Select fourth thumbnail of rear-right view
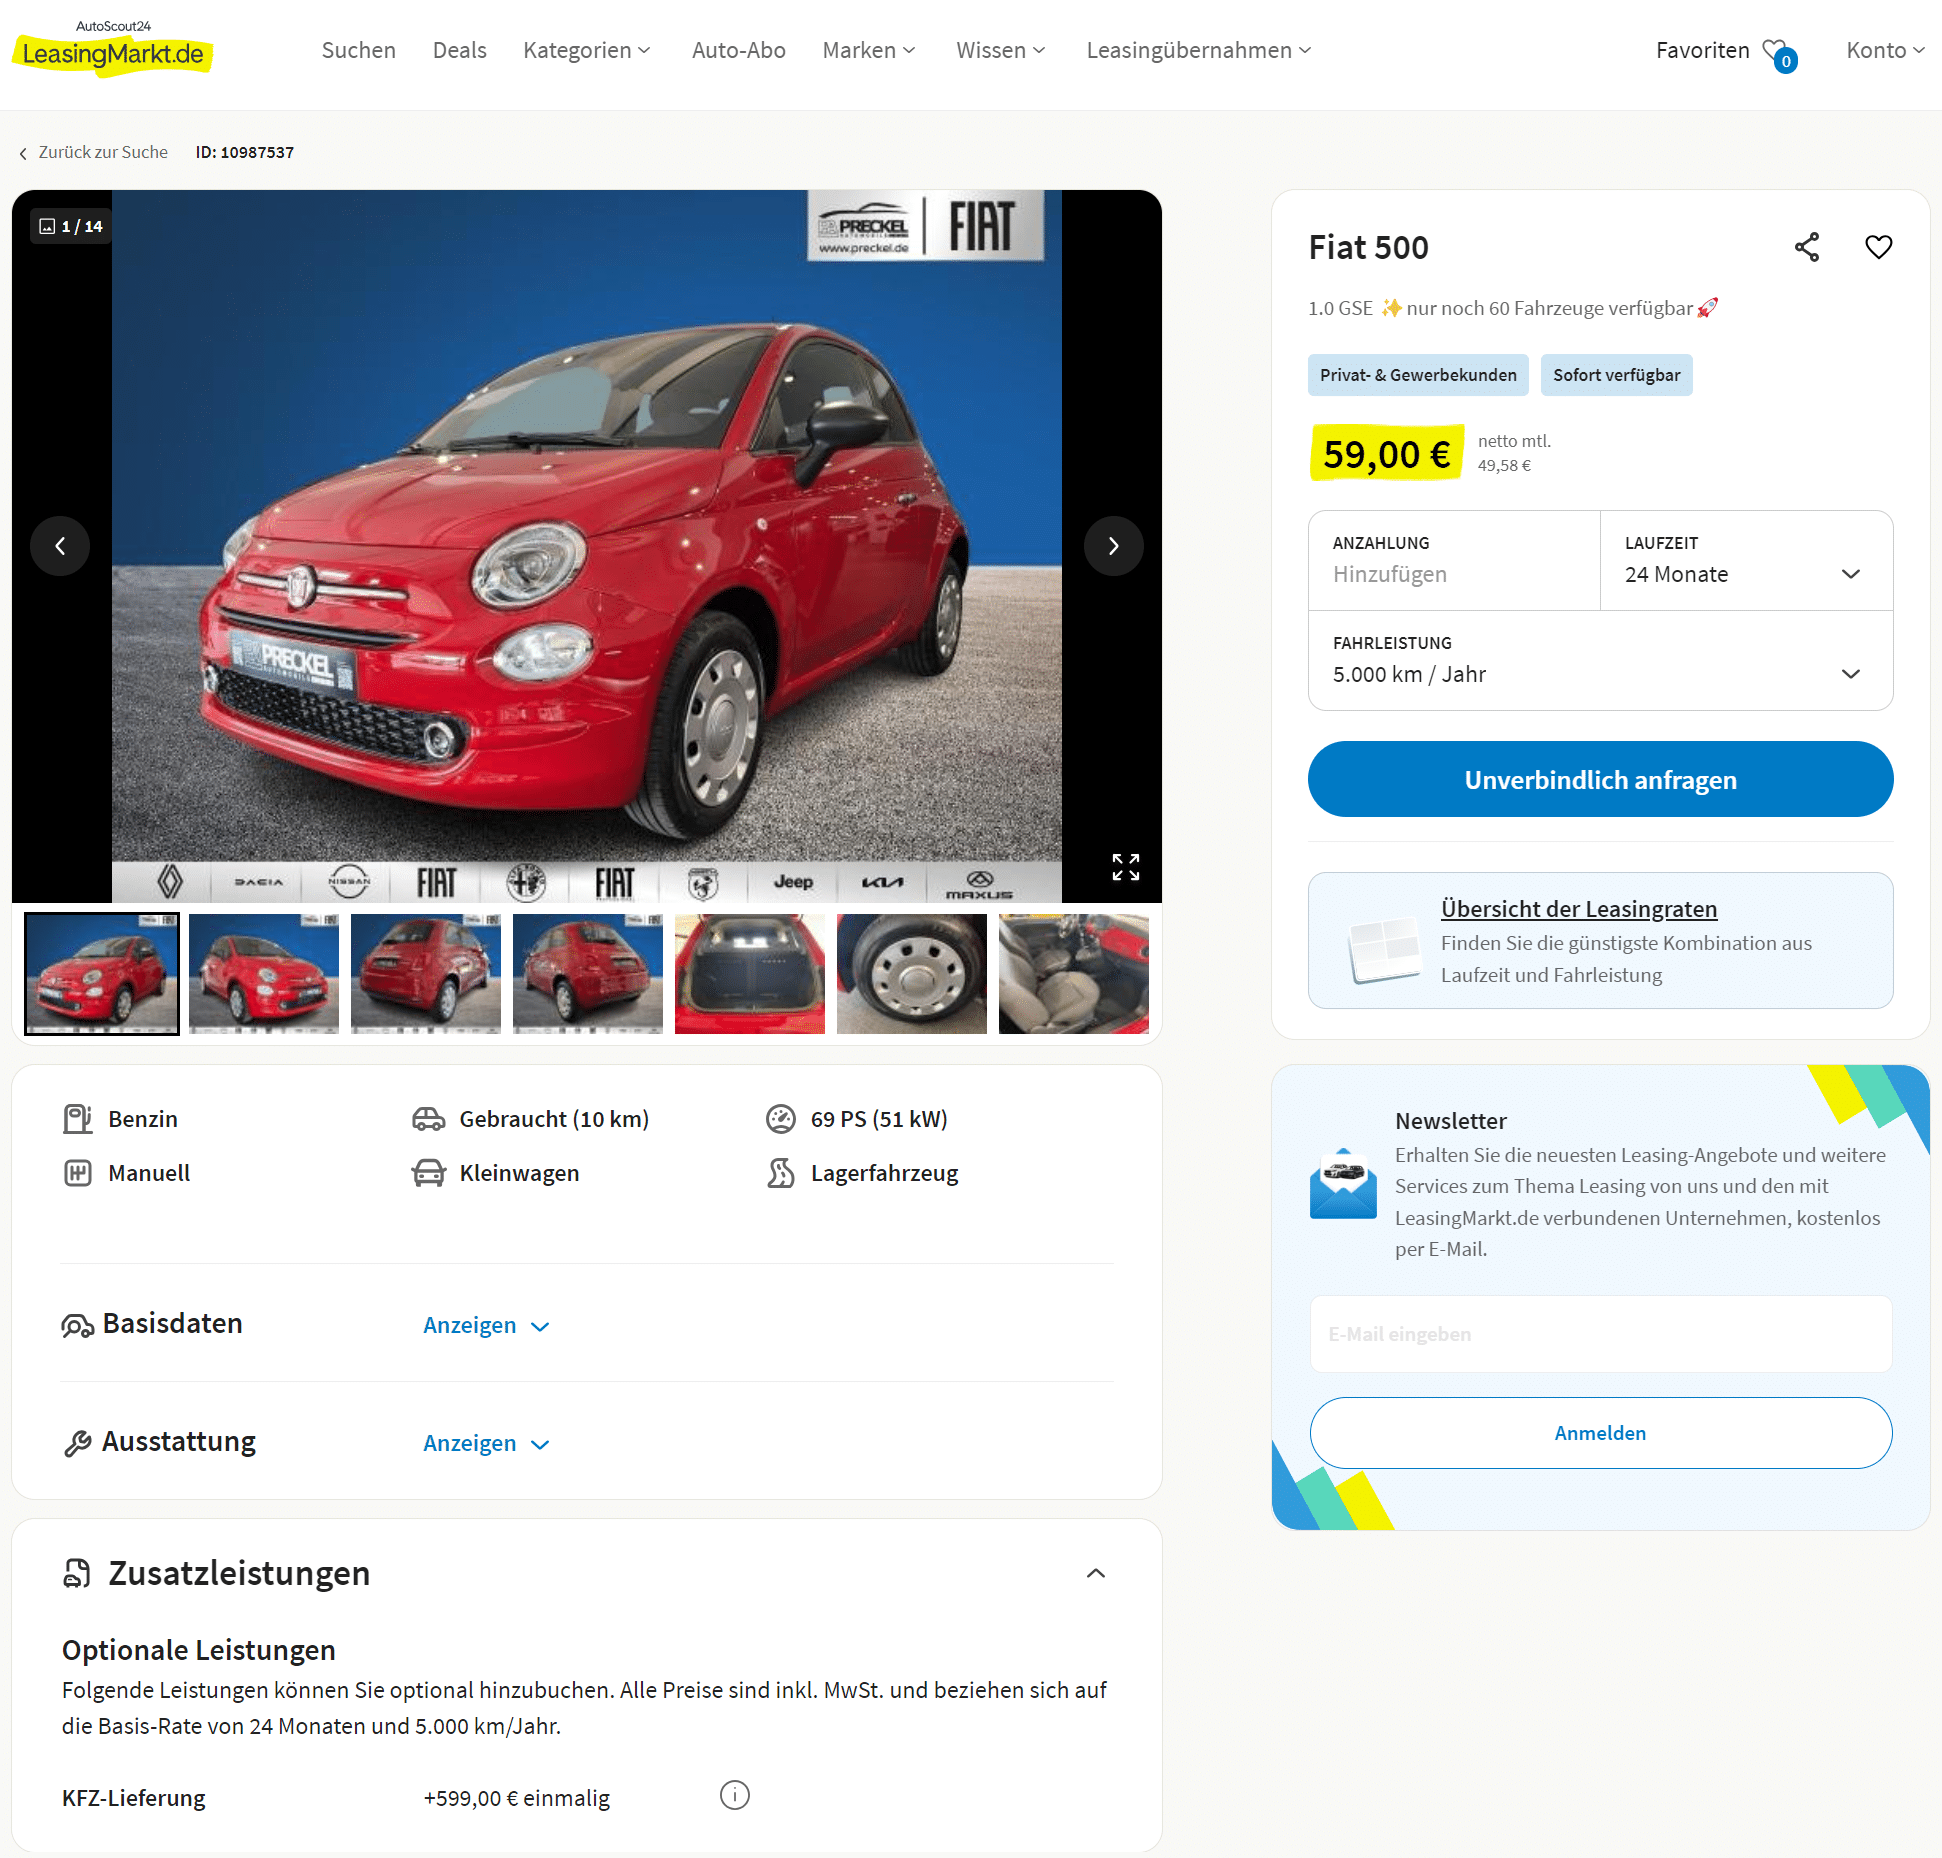Viewport: 1942px width, 1858px height. (588, 974)
